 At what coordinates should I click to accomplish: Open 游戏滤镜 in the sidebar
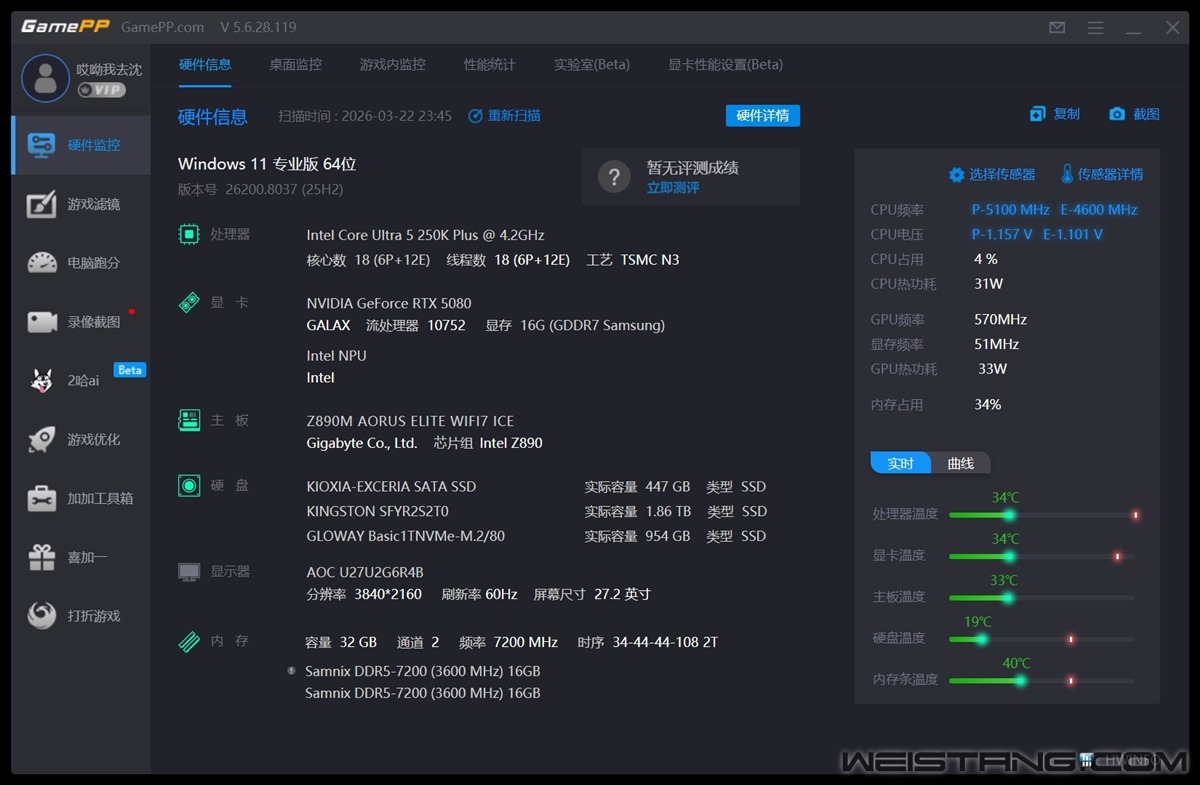click(82, 204)
